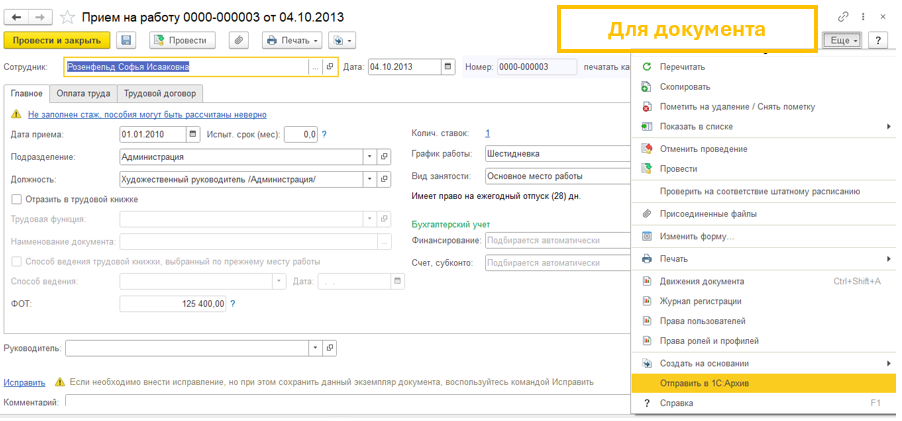Copy link with the chain icon

[x=843, y=17]
